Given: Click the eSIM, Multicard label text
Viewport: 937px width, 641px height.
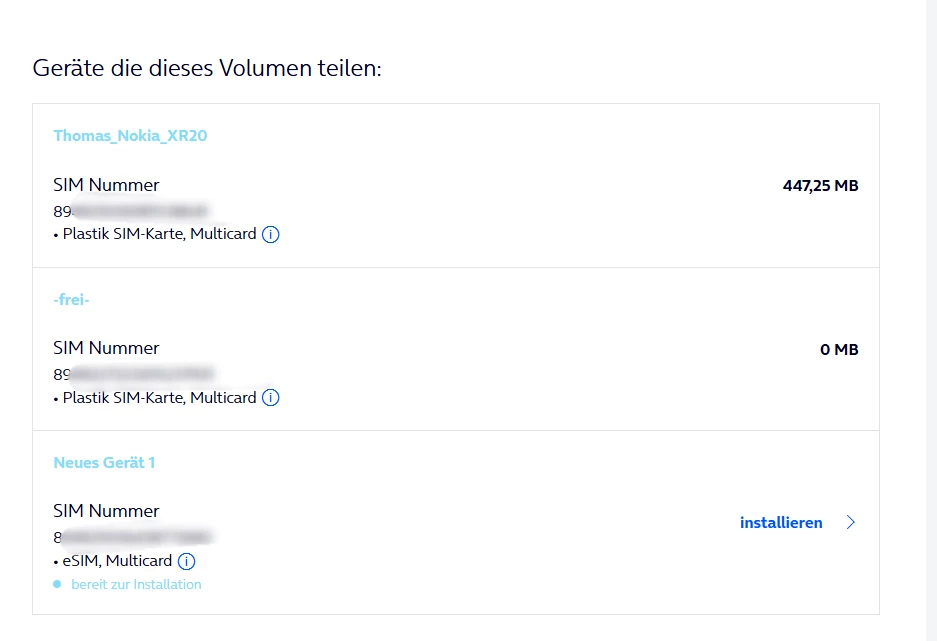Looking at the screenshot, I should coord(116,561).
